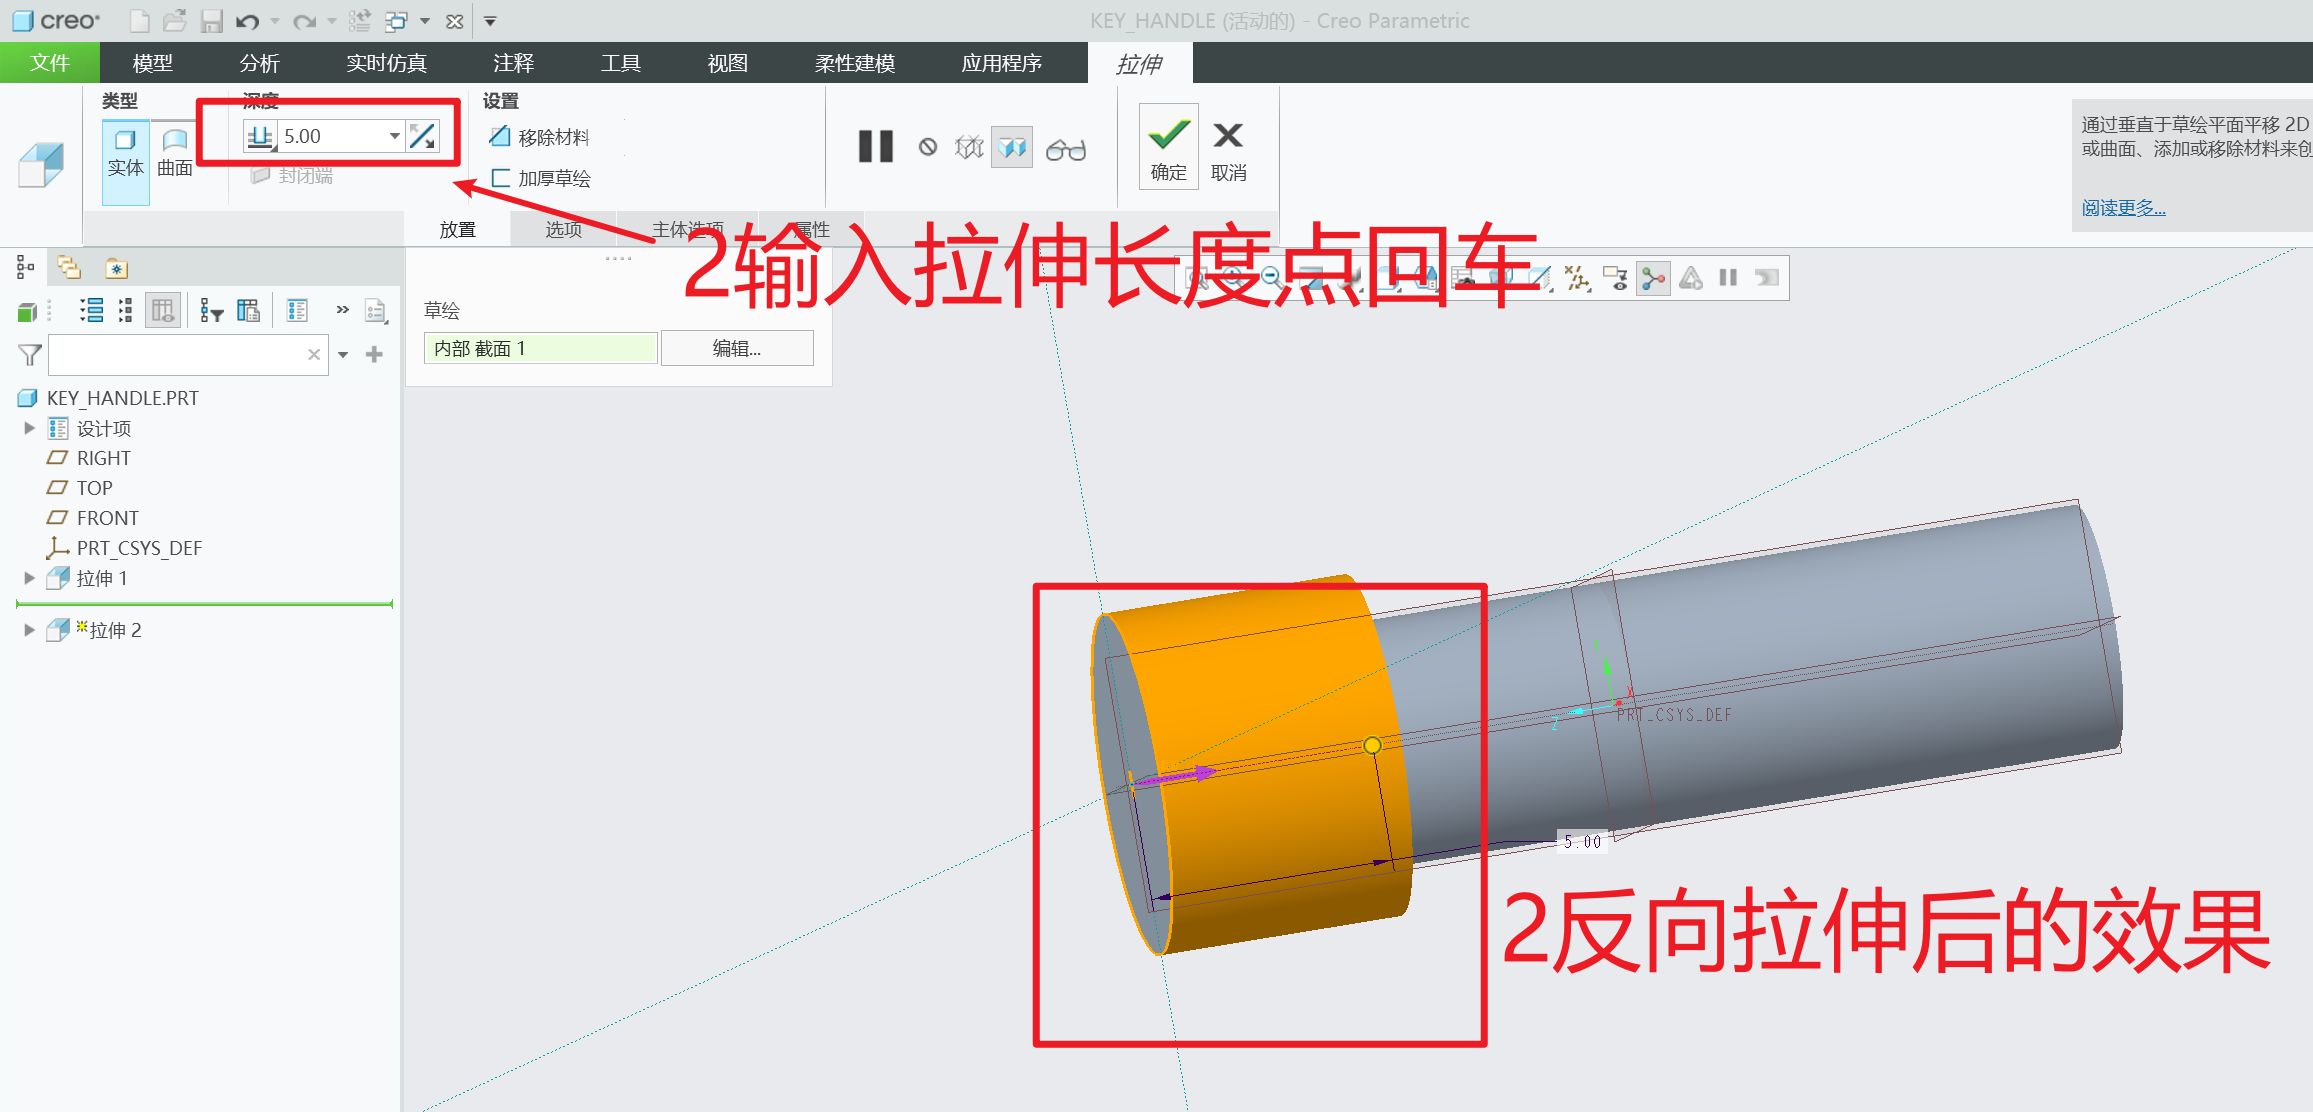Viewport: 2313px width, 1112px height.
Task: Toggle 曲面 (surface) extrude type
Action: coord(174,150)
